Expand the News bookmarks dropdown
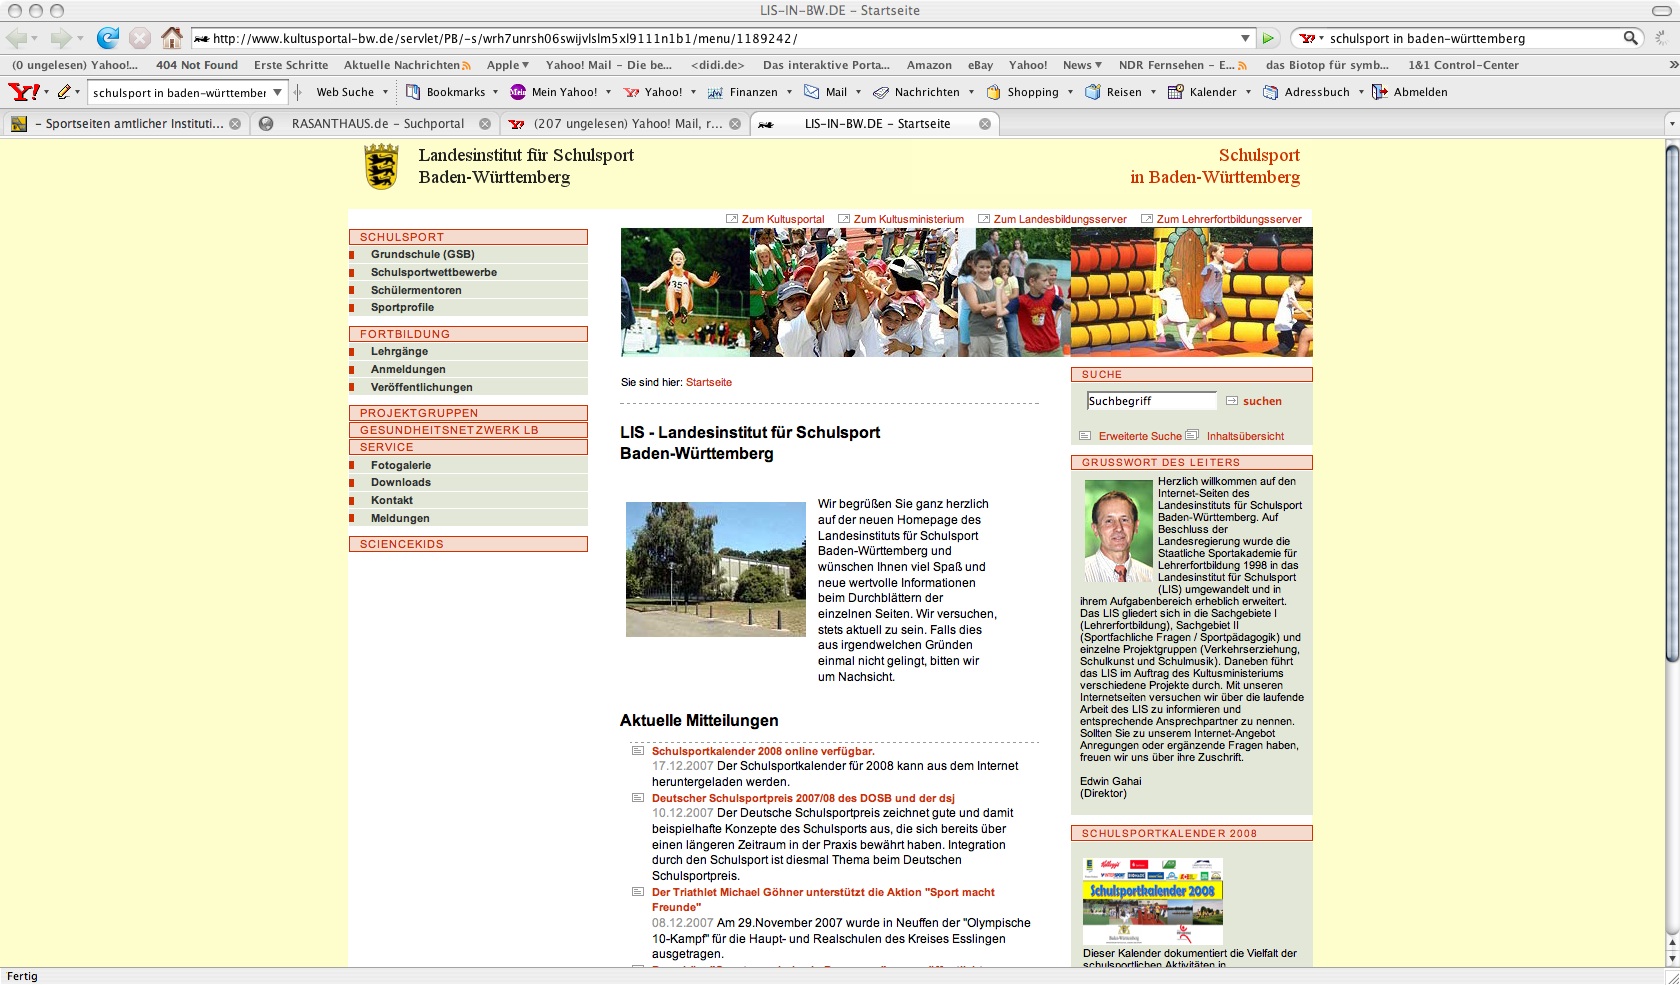This screenshot has width=1680, height=985. click(1082, 65)
